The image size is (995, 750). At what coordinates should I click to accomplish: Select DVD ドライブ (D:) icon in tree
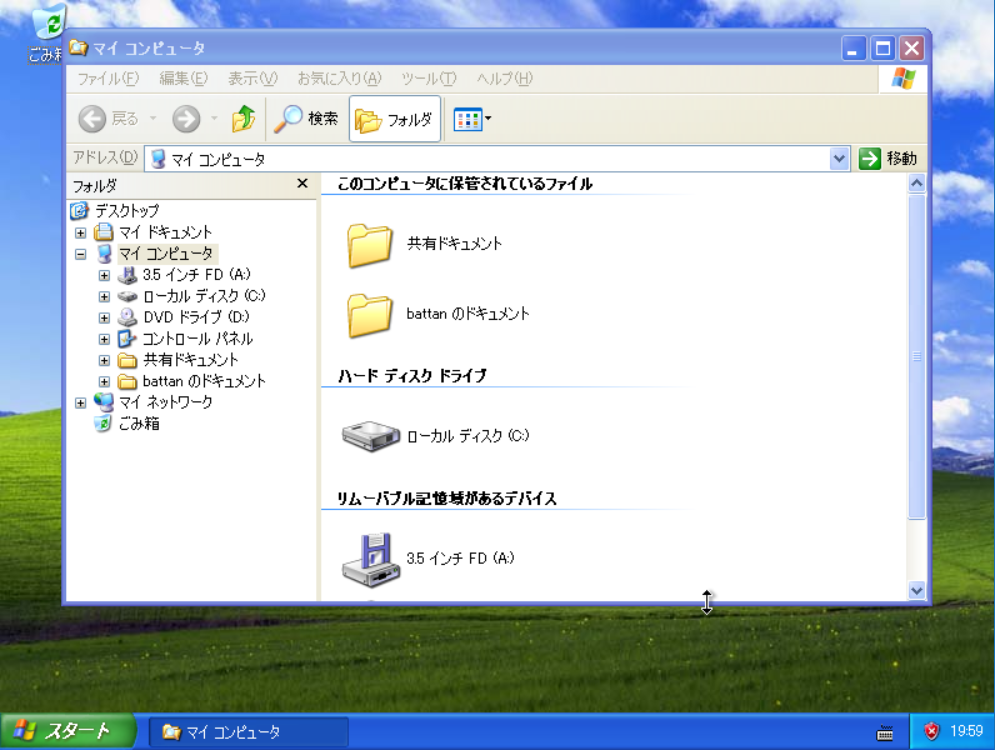coord(128,317)
